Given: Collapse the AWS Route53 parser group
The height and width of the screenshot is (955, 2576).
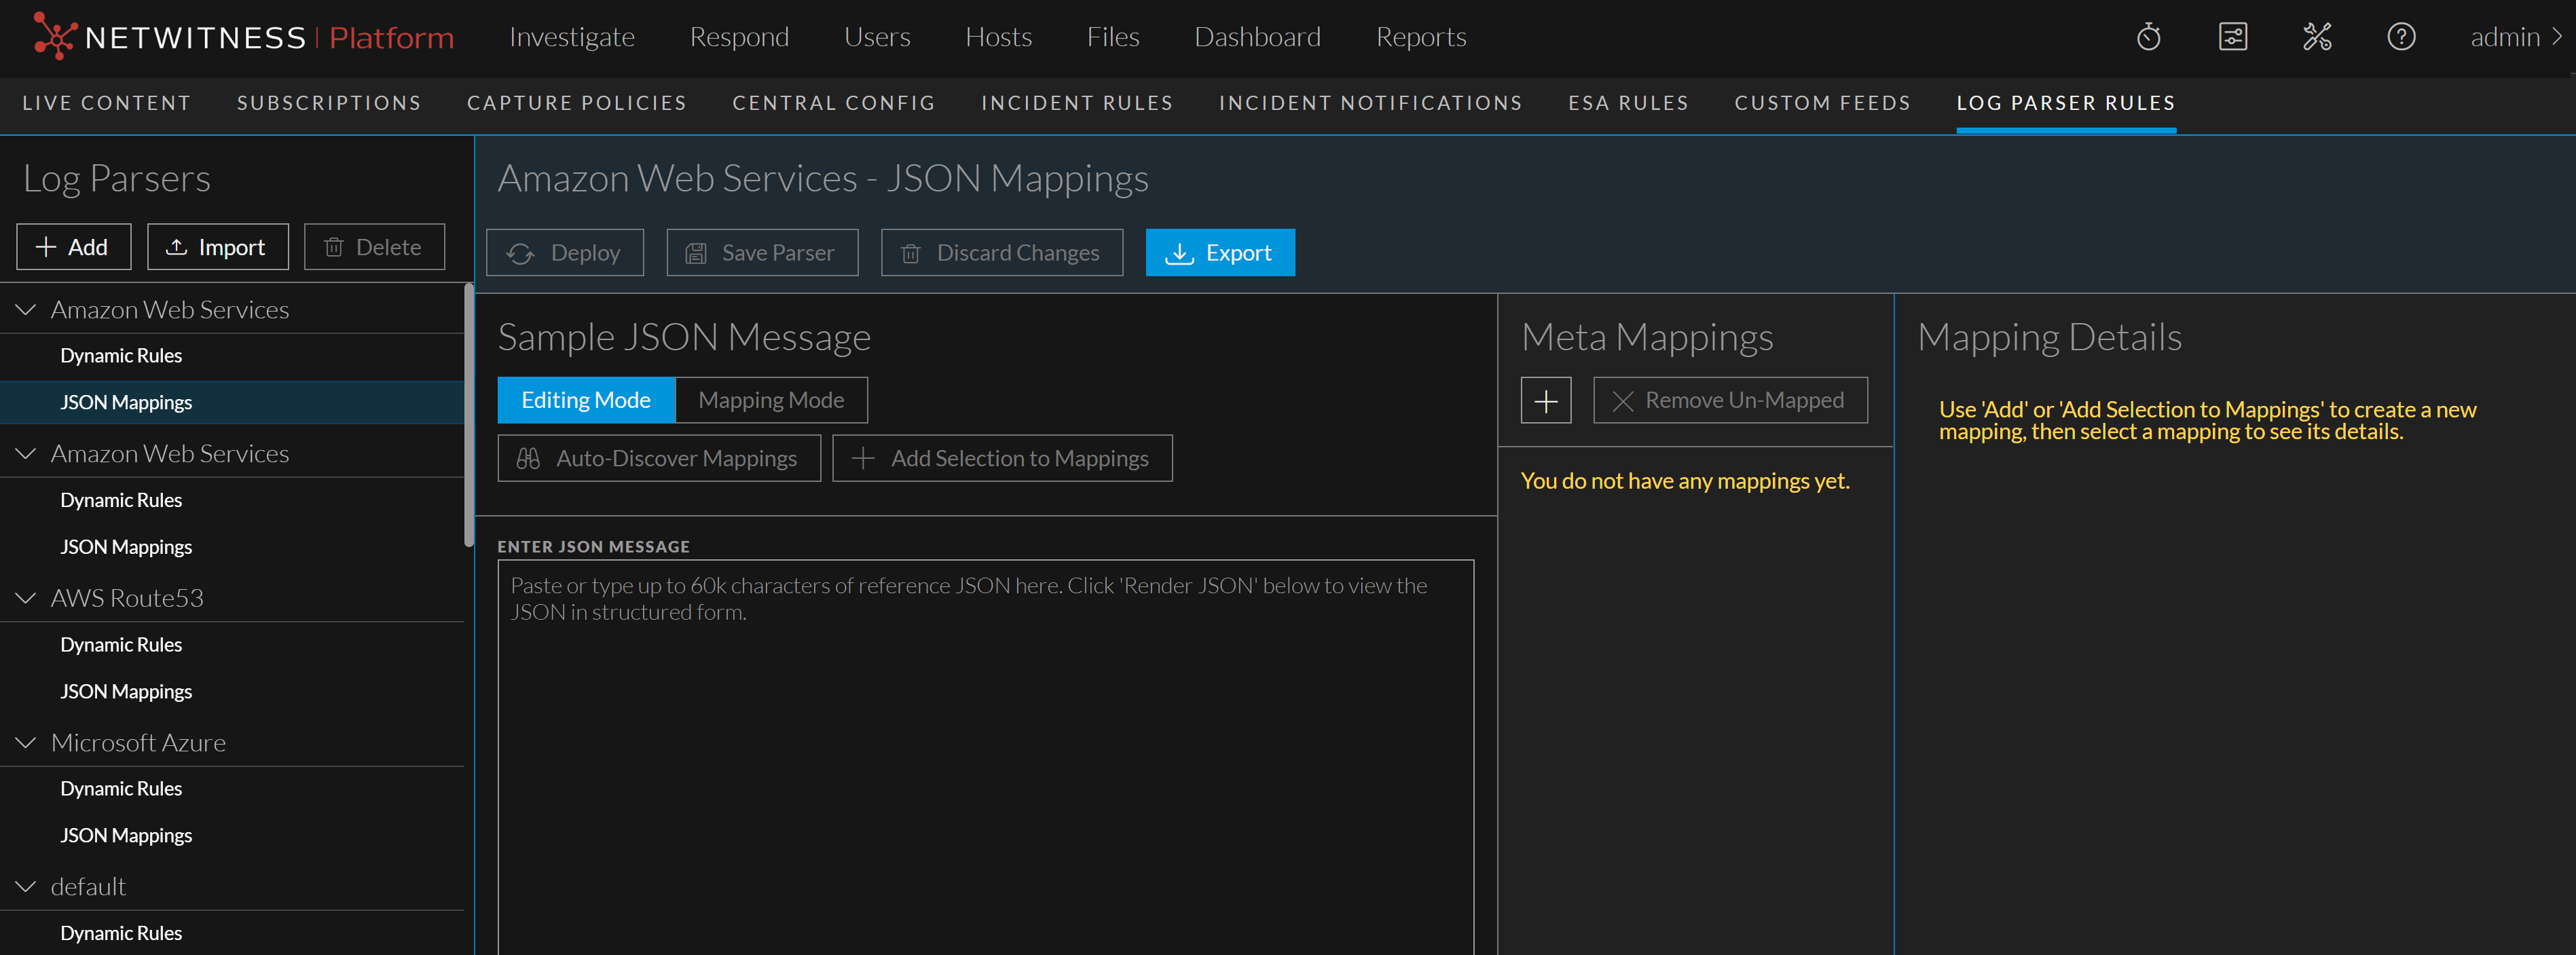Looking at the screenshot, I should [x=26, y=597].
